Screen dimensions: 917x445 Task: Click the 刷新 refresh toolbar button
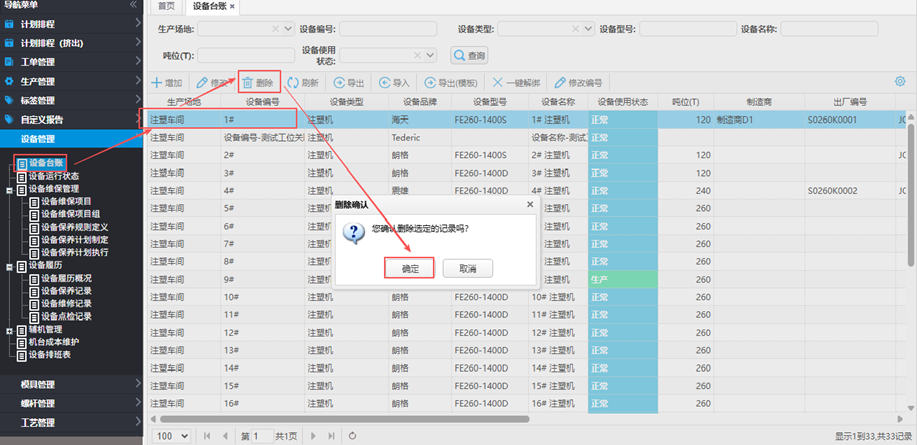(303, 83)
